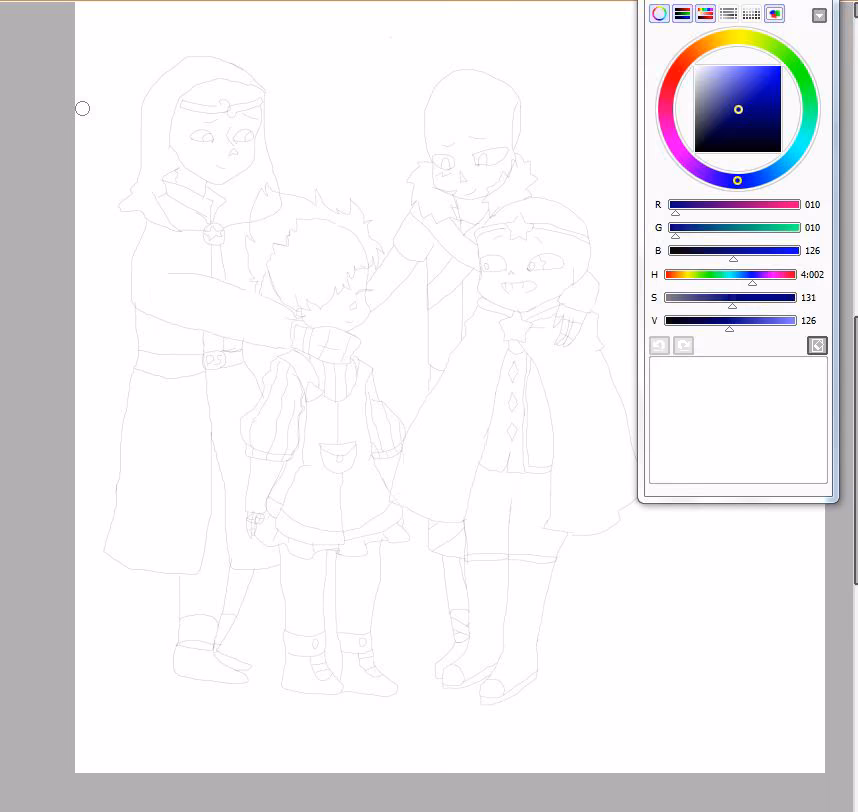Click the V value 126
Image resolution: width=858 pixels, height=812 pixels.
(808, 321)
